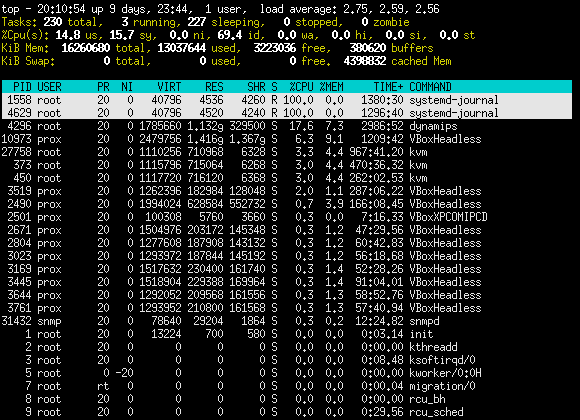Click cached Mem value 4398832
Image resolution: width=580 pixels, height=420 pixels.
pos(364,61)
